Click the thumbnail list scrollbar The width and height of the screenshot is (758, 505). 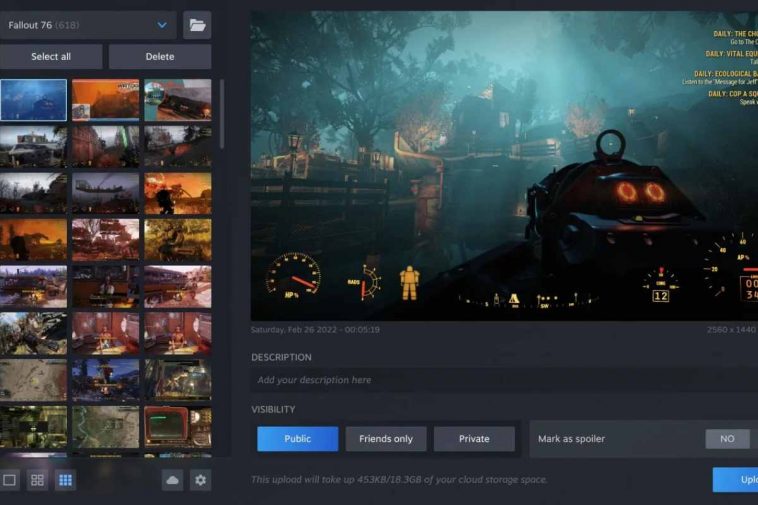tap(222, 115)
